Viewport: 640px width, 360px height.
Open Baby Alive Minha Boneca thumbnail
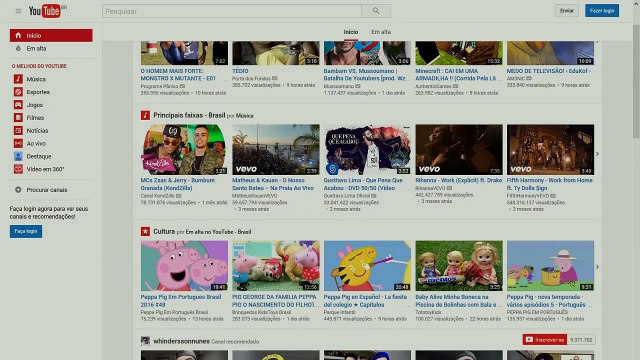[459, 266]
